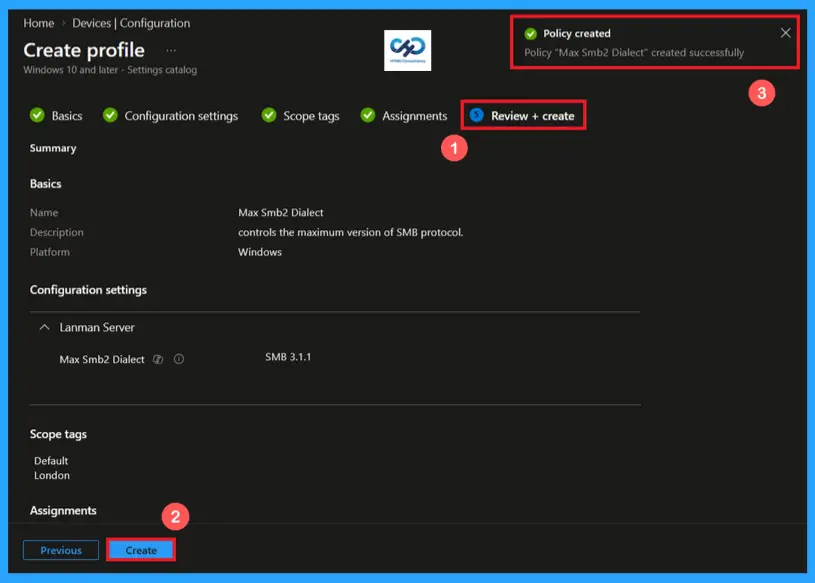
Task: Click the Default scope tag
Action: pos(51,461)
